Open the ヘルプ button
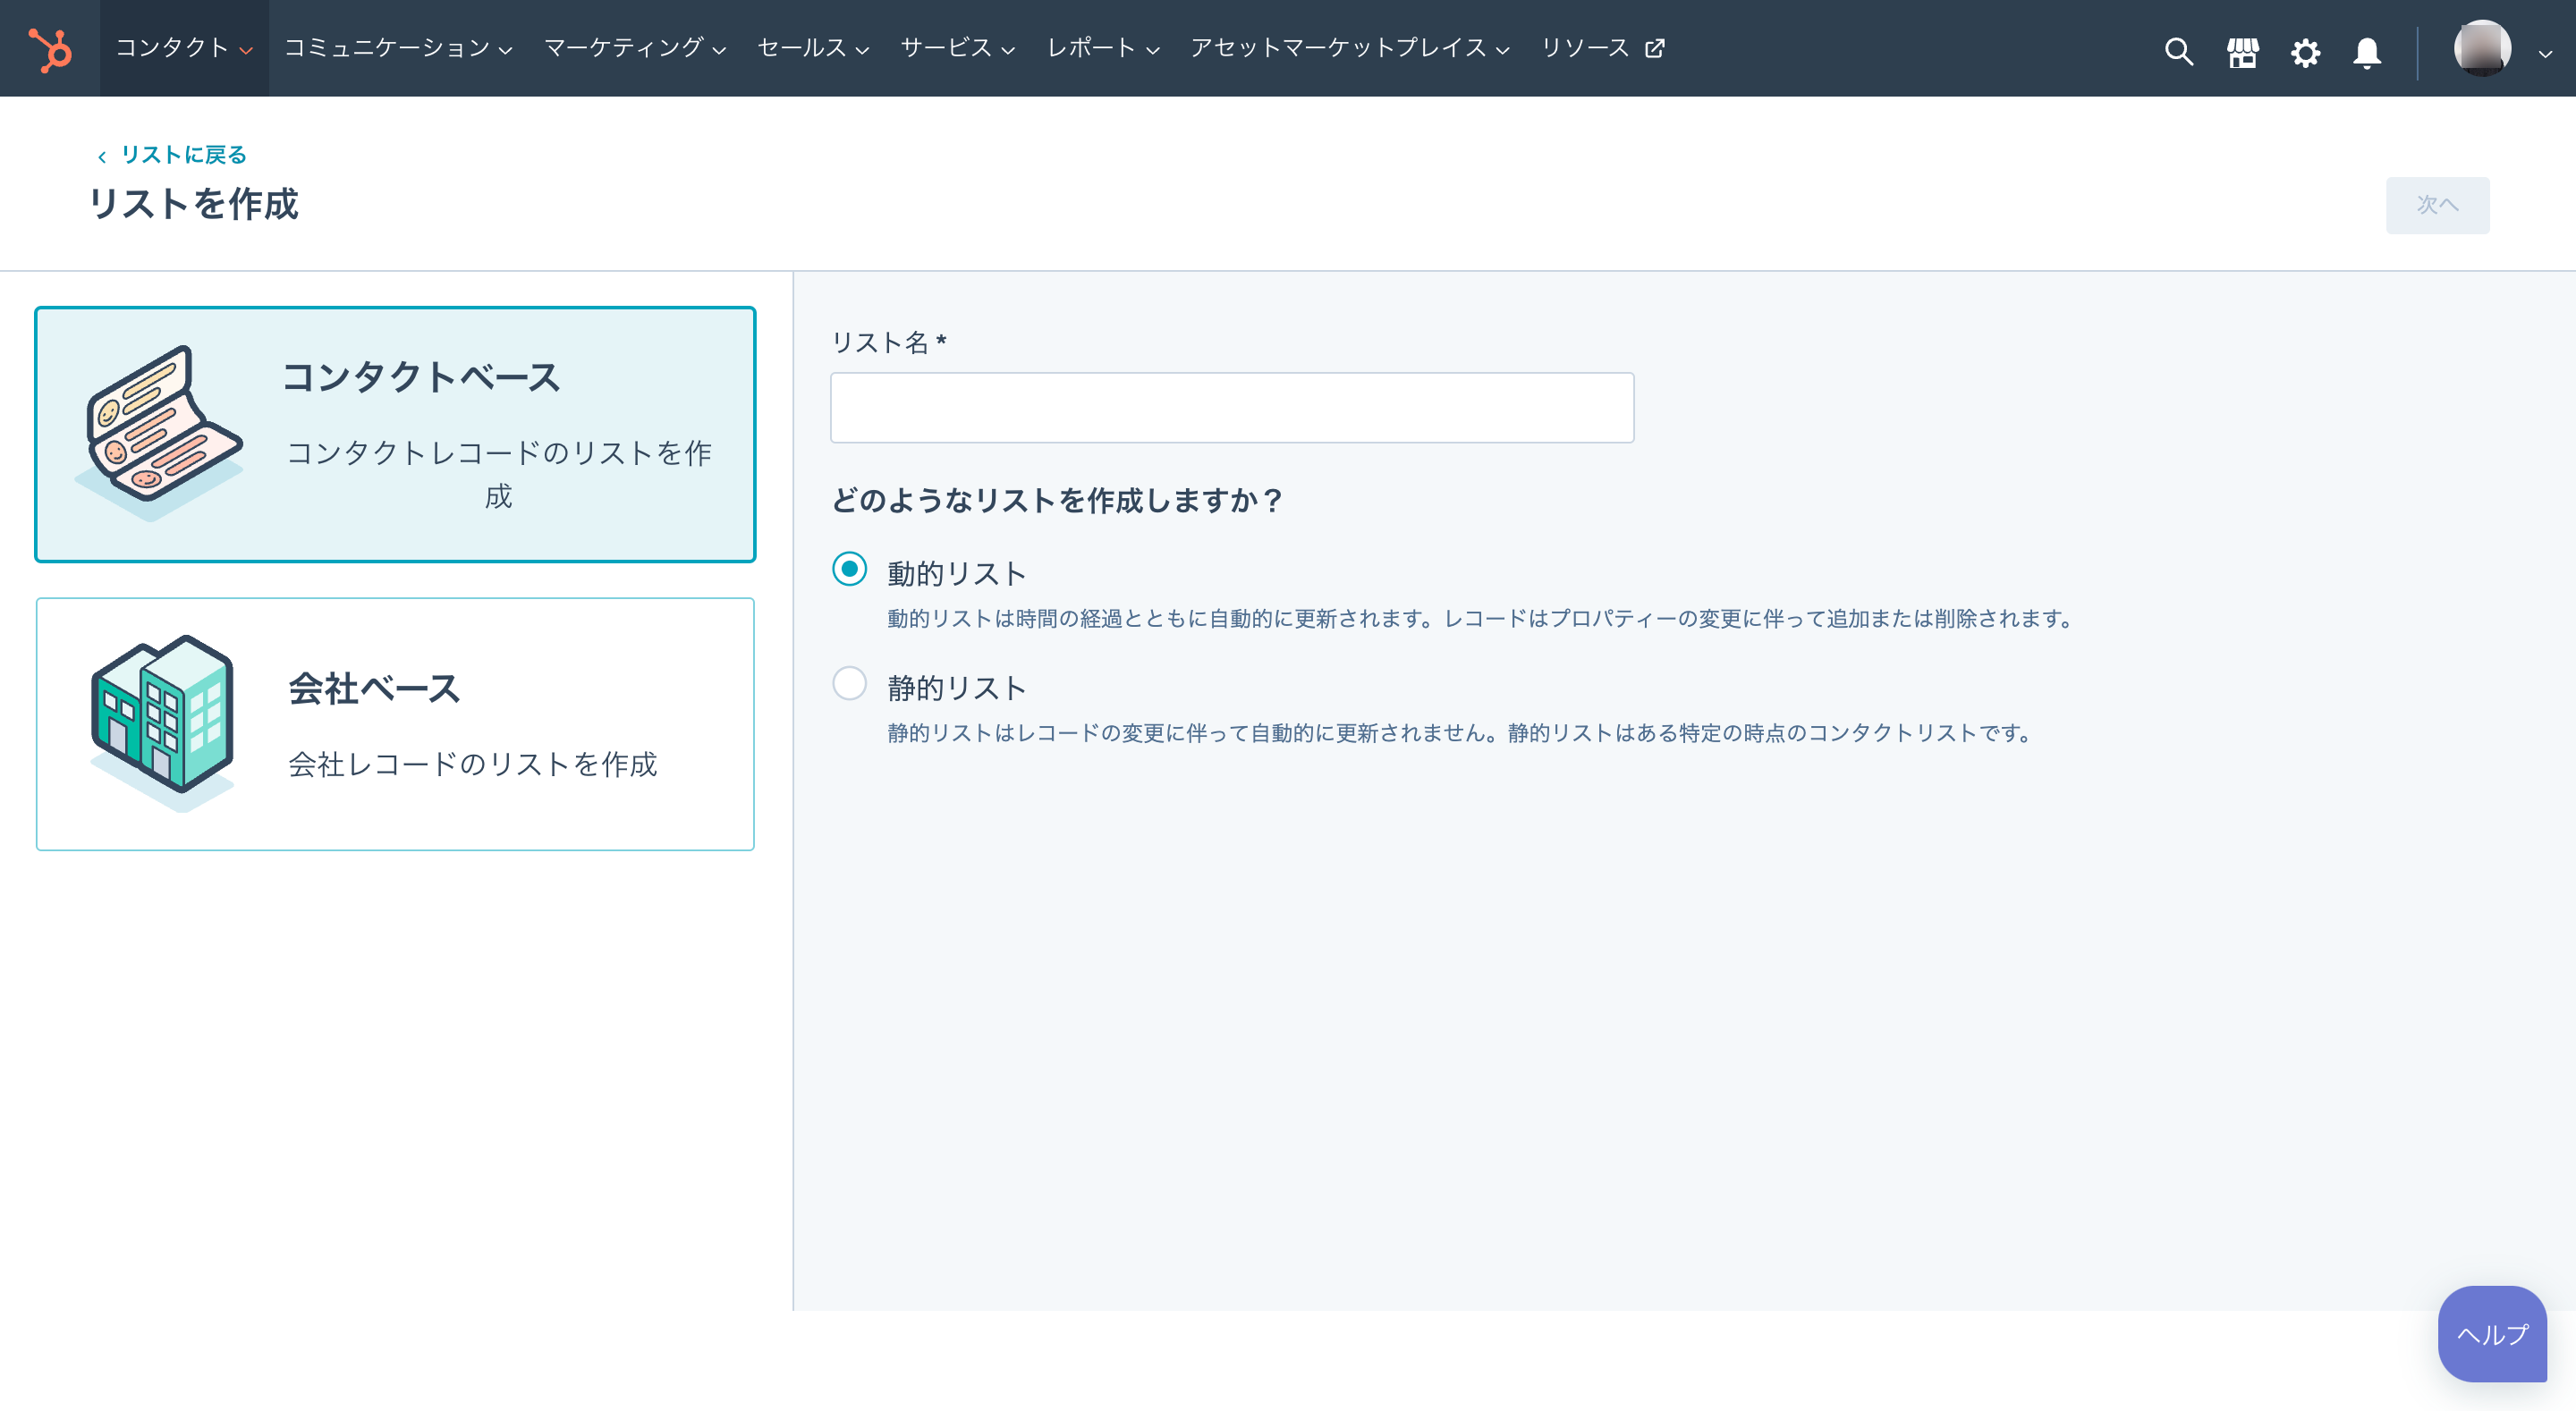Image resolution: width=2576 pixels, height=1411 pixels. (x=2492, y=1334)
